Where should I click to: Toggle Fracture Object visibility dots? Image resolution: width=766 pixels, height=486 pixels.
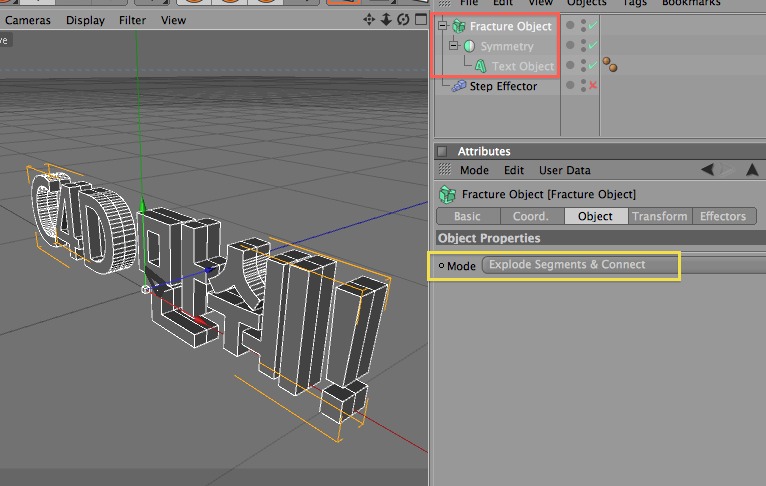[583, 25]
